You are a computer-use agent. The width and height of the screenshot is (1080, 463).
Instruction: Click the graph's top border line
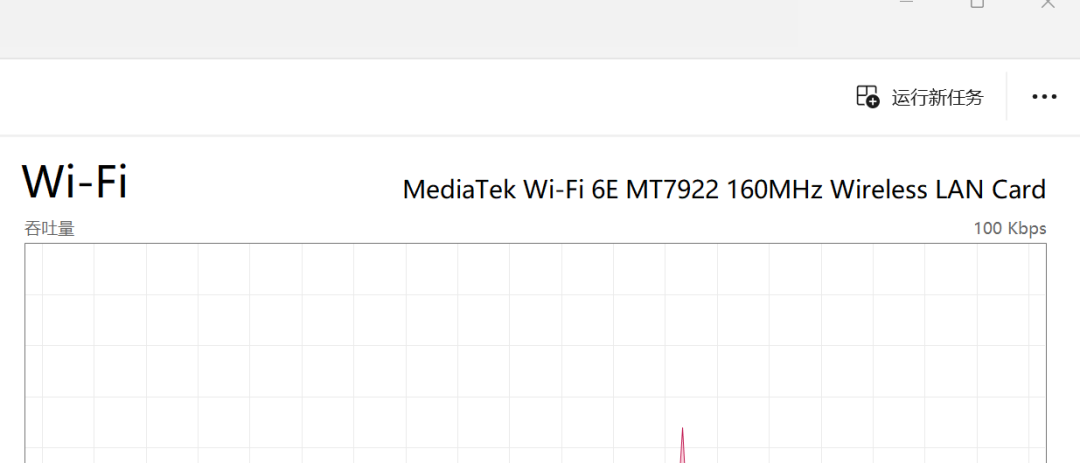[536, 243]
